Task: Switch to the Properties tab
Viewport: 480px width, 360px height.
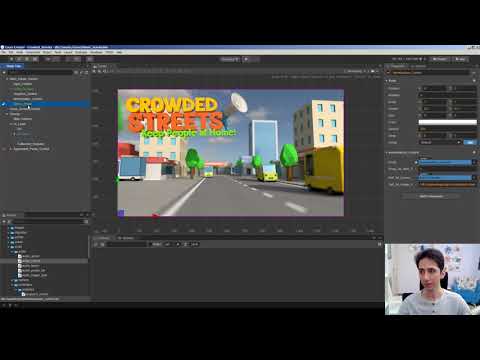Action: click(x=398, y=66)
